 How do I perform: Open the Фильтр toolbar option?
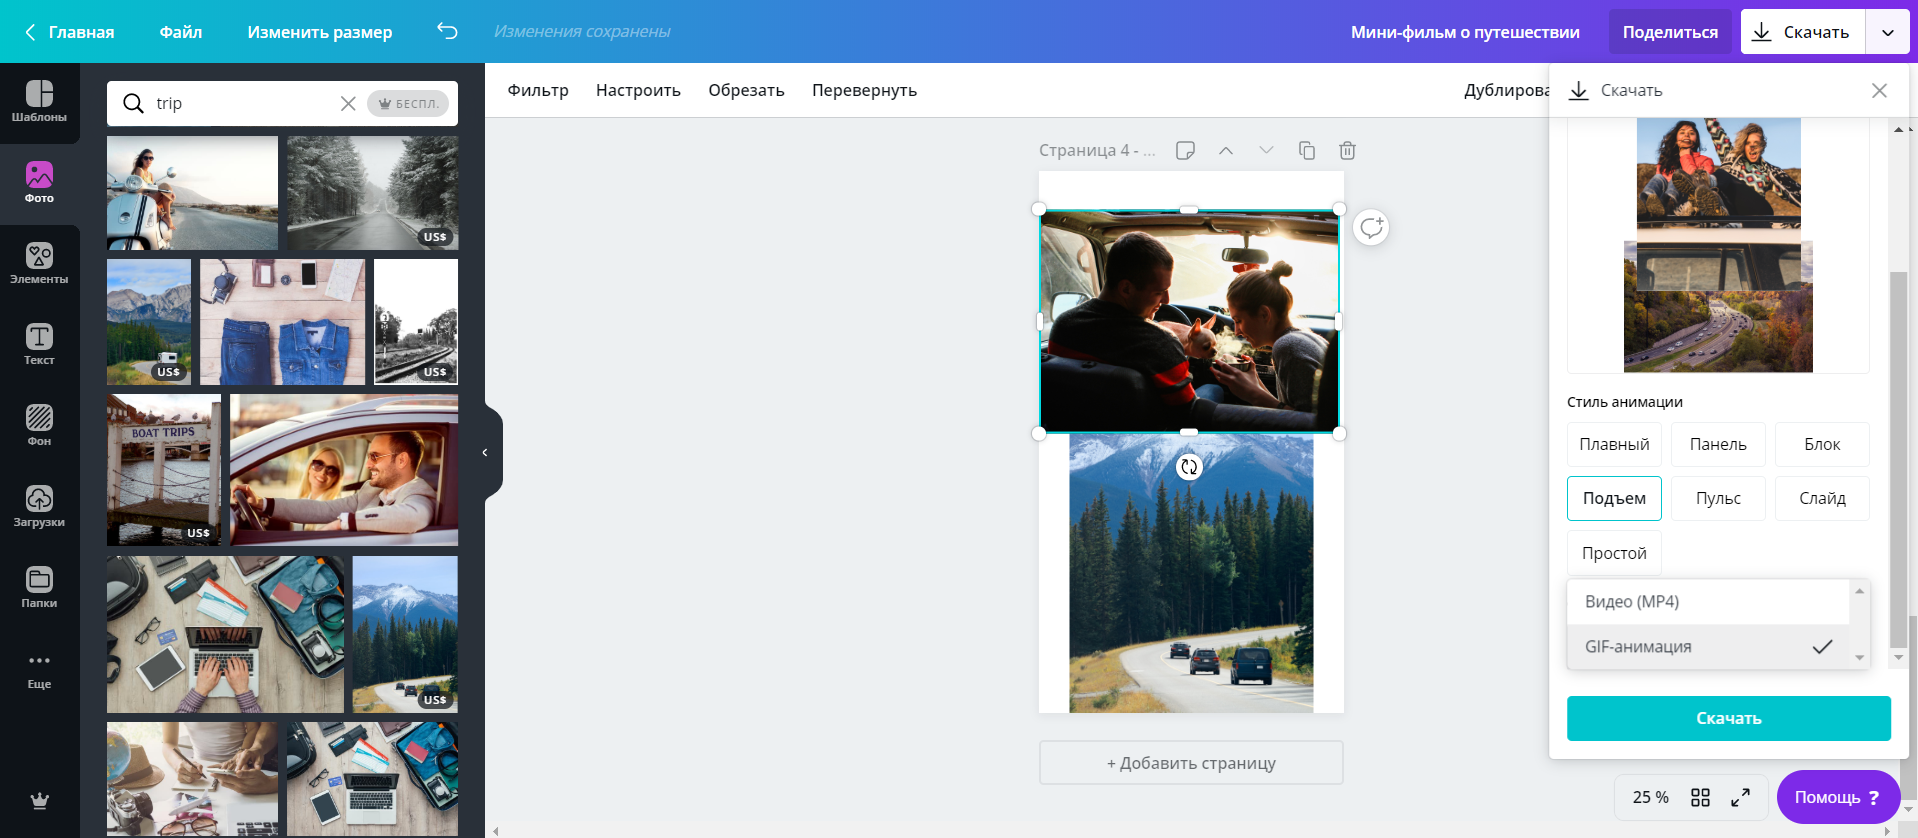coord(538,90)
